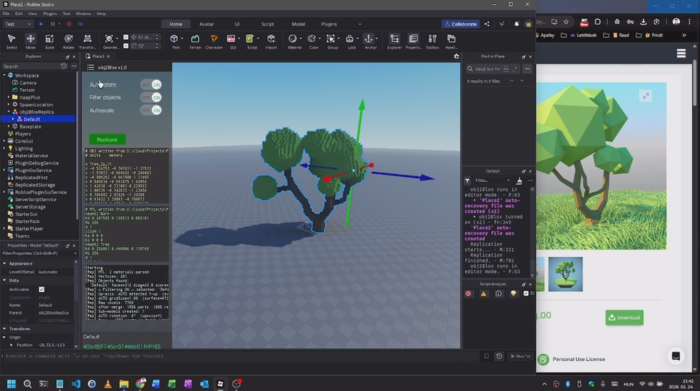Viewport: 700px width, 391px height.
Task: Activate the Rotate tool
Action: (x=68, y=41)
